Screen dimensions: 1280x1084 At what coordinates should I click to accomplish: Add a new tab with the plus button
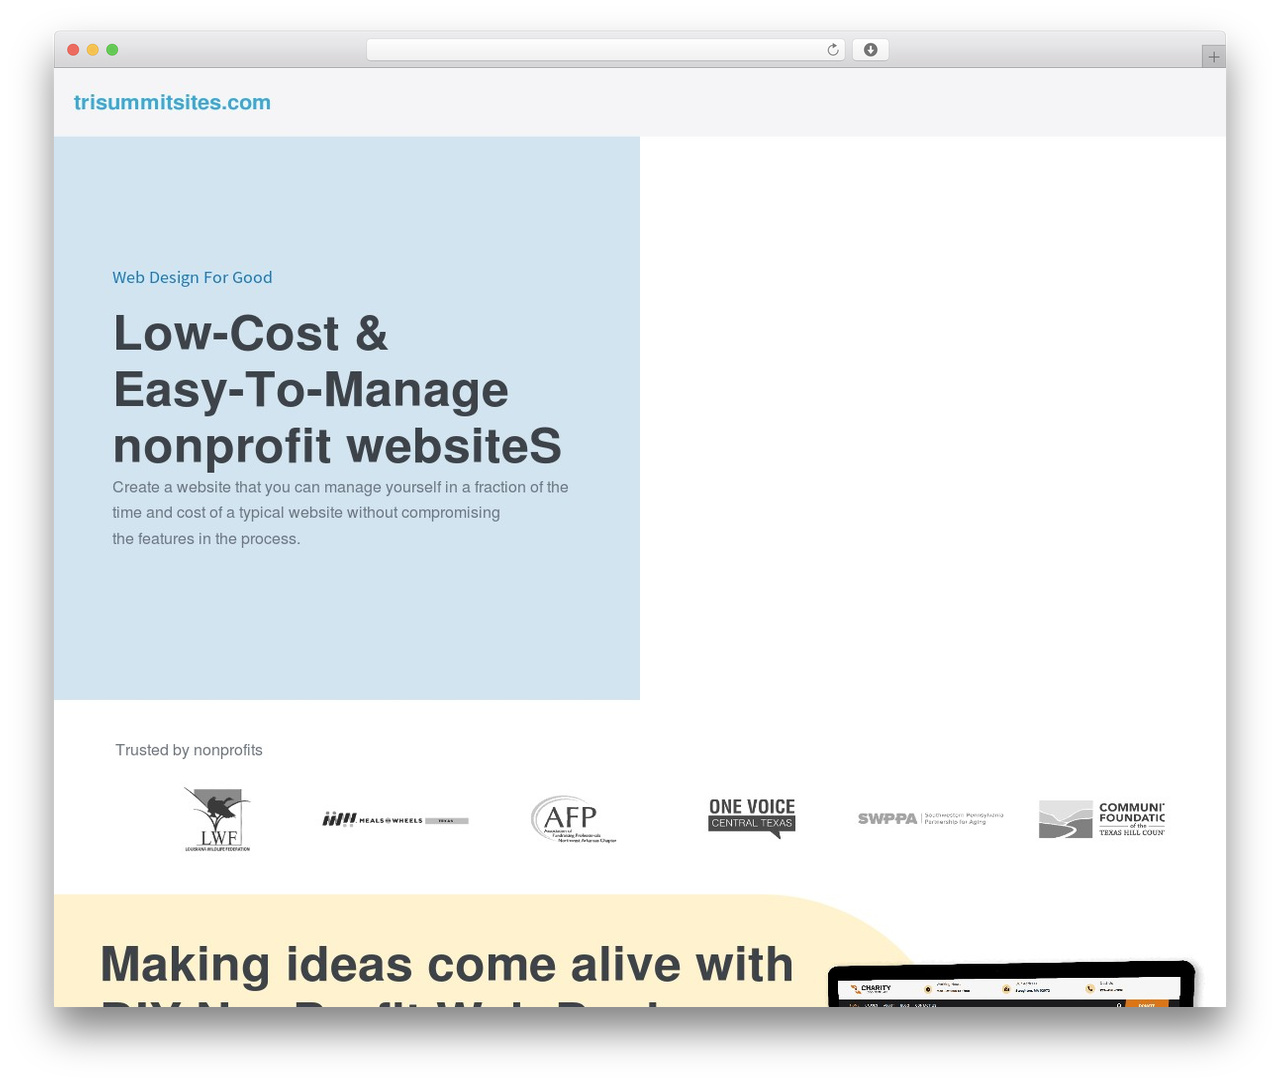[x=1213, y=57]
